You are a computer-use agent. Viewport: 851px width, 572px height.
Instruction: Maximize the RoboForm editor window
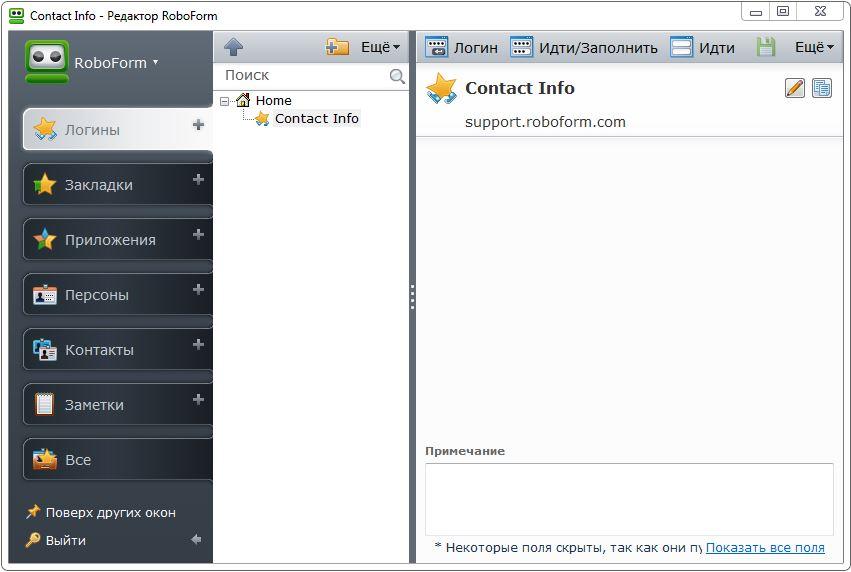coord(783,11)
